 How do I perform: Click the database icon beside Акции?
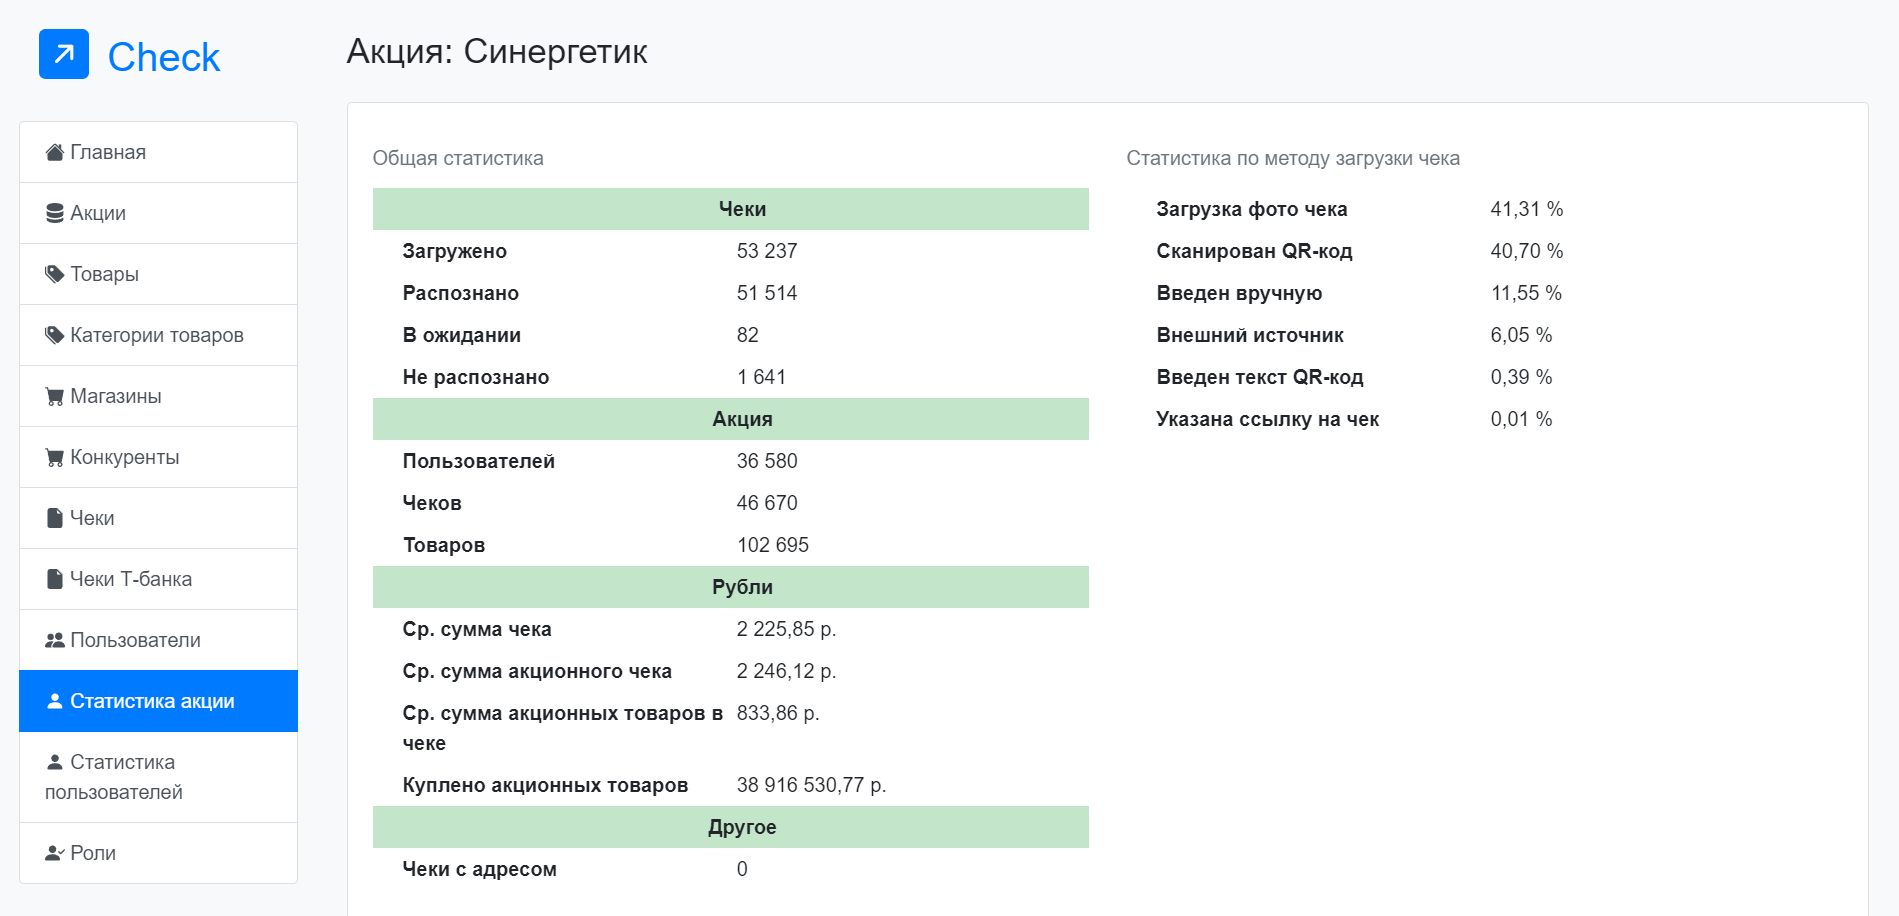(55, 213)
